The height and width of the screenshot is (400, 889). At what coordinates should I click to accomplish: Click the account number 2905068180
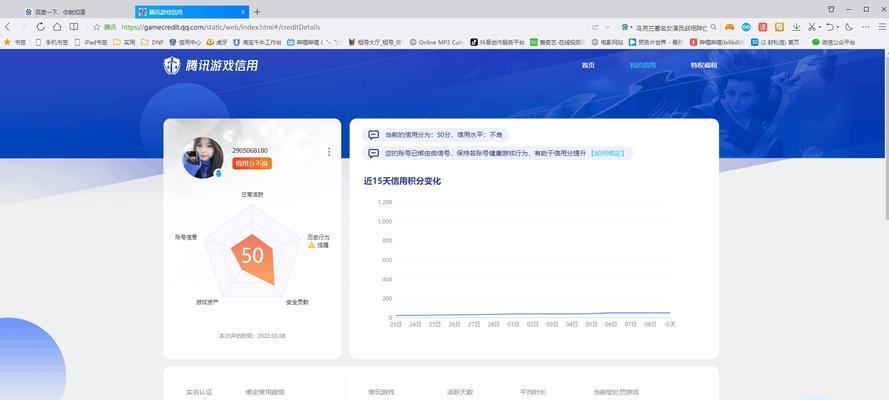click(250, 150)
